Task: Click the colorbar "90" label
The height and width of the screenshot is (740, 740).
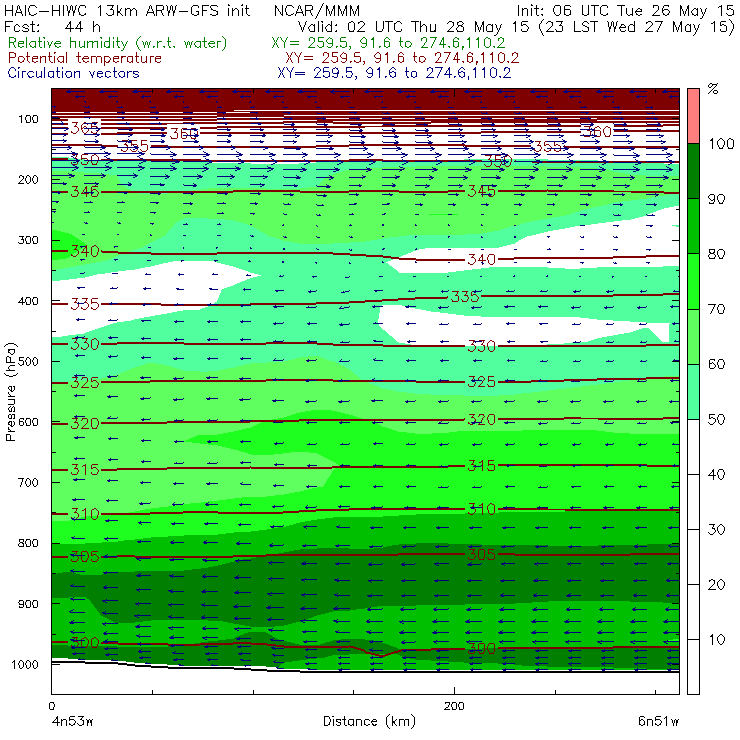Action: [716, 199]
